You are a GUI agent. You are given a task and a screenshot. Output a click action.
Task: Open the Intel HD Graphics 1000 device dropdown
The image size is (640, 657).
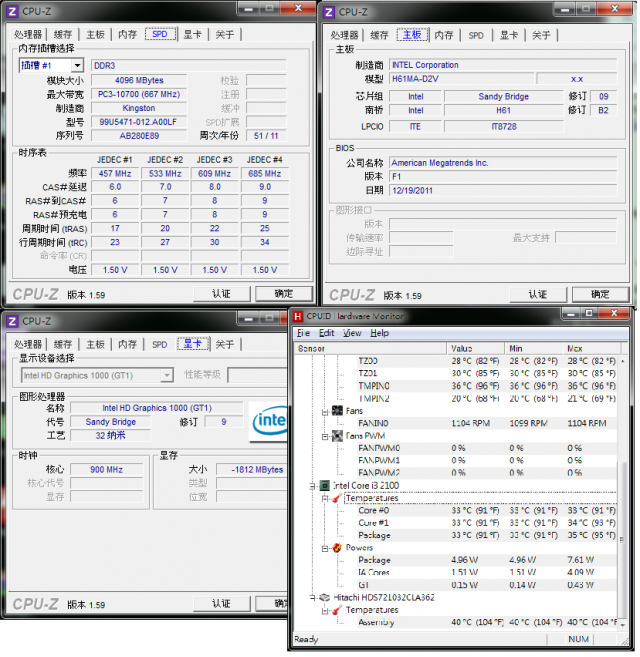click(167, 375)
